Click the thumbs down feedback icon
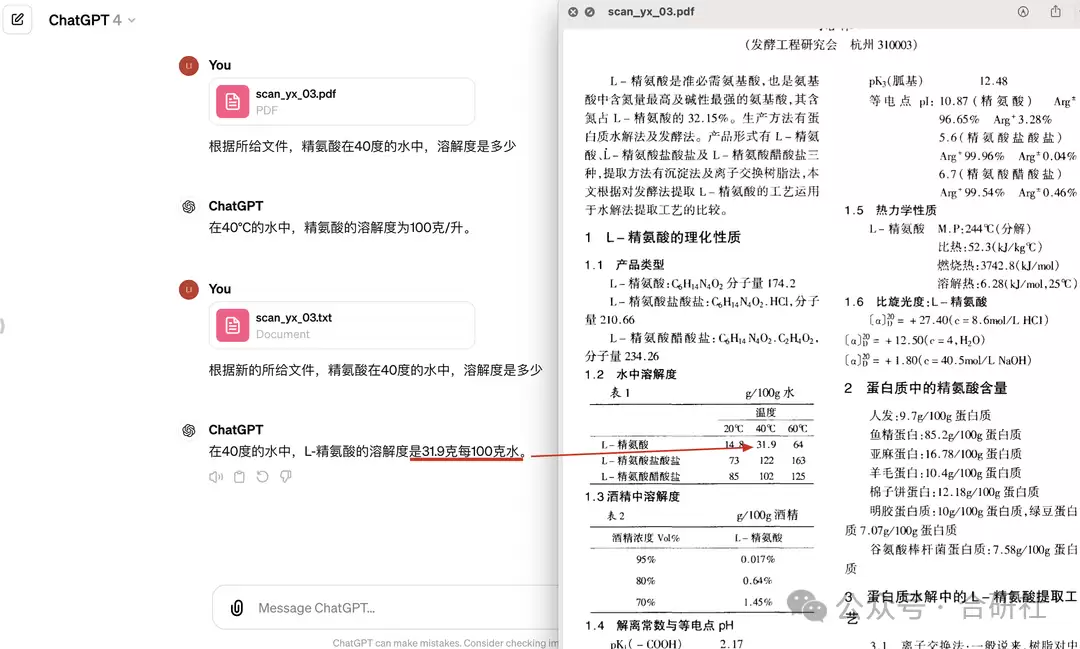The width and height of the screenshot is (1080, 649). [286, 477]
